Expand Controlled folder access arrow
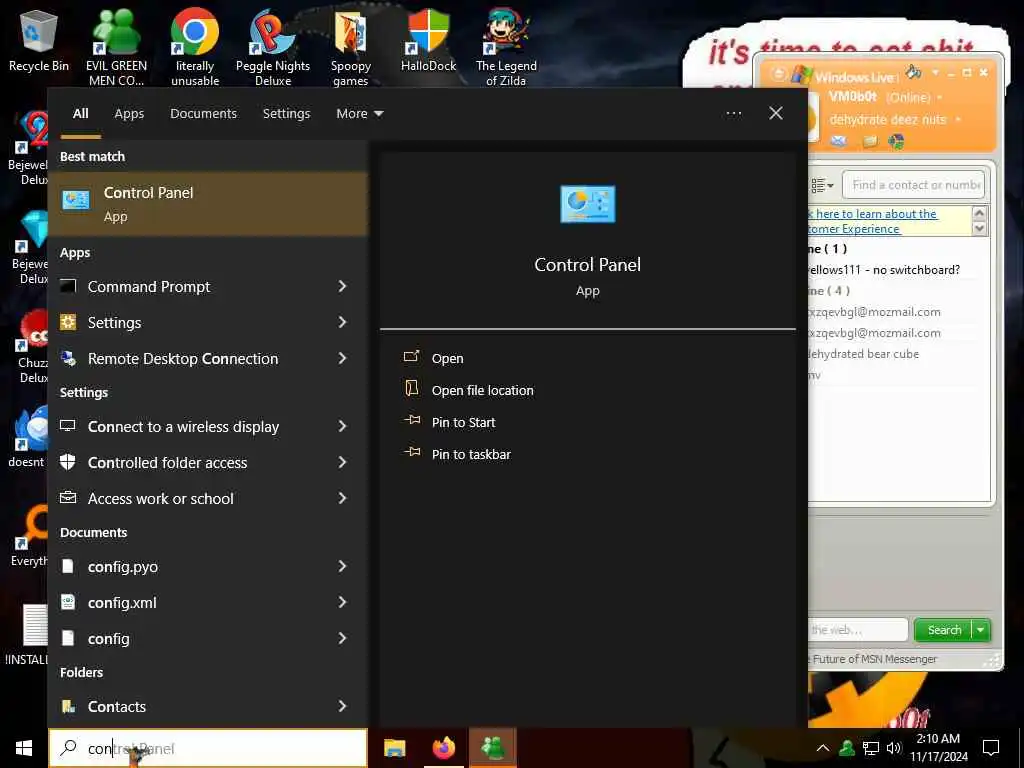 342,462
